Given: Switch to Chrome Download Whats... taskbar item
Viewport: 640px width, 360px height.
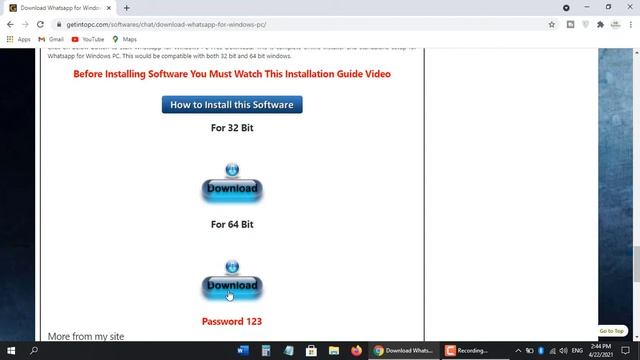Looking at the screenshot, I should [404, 351].
